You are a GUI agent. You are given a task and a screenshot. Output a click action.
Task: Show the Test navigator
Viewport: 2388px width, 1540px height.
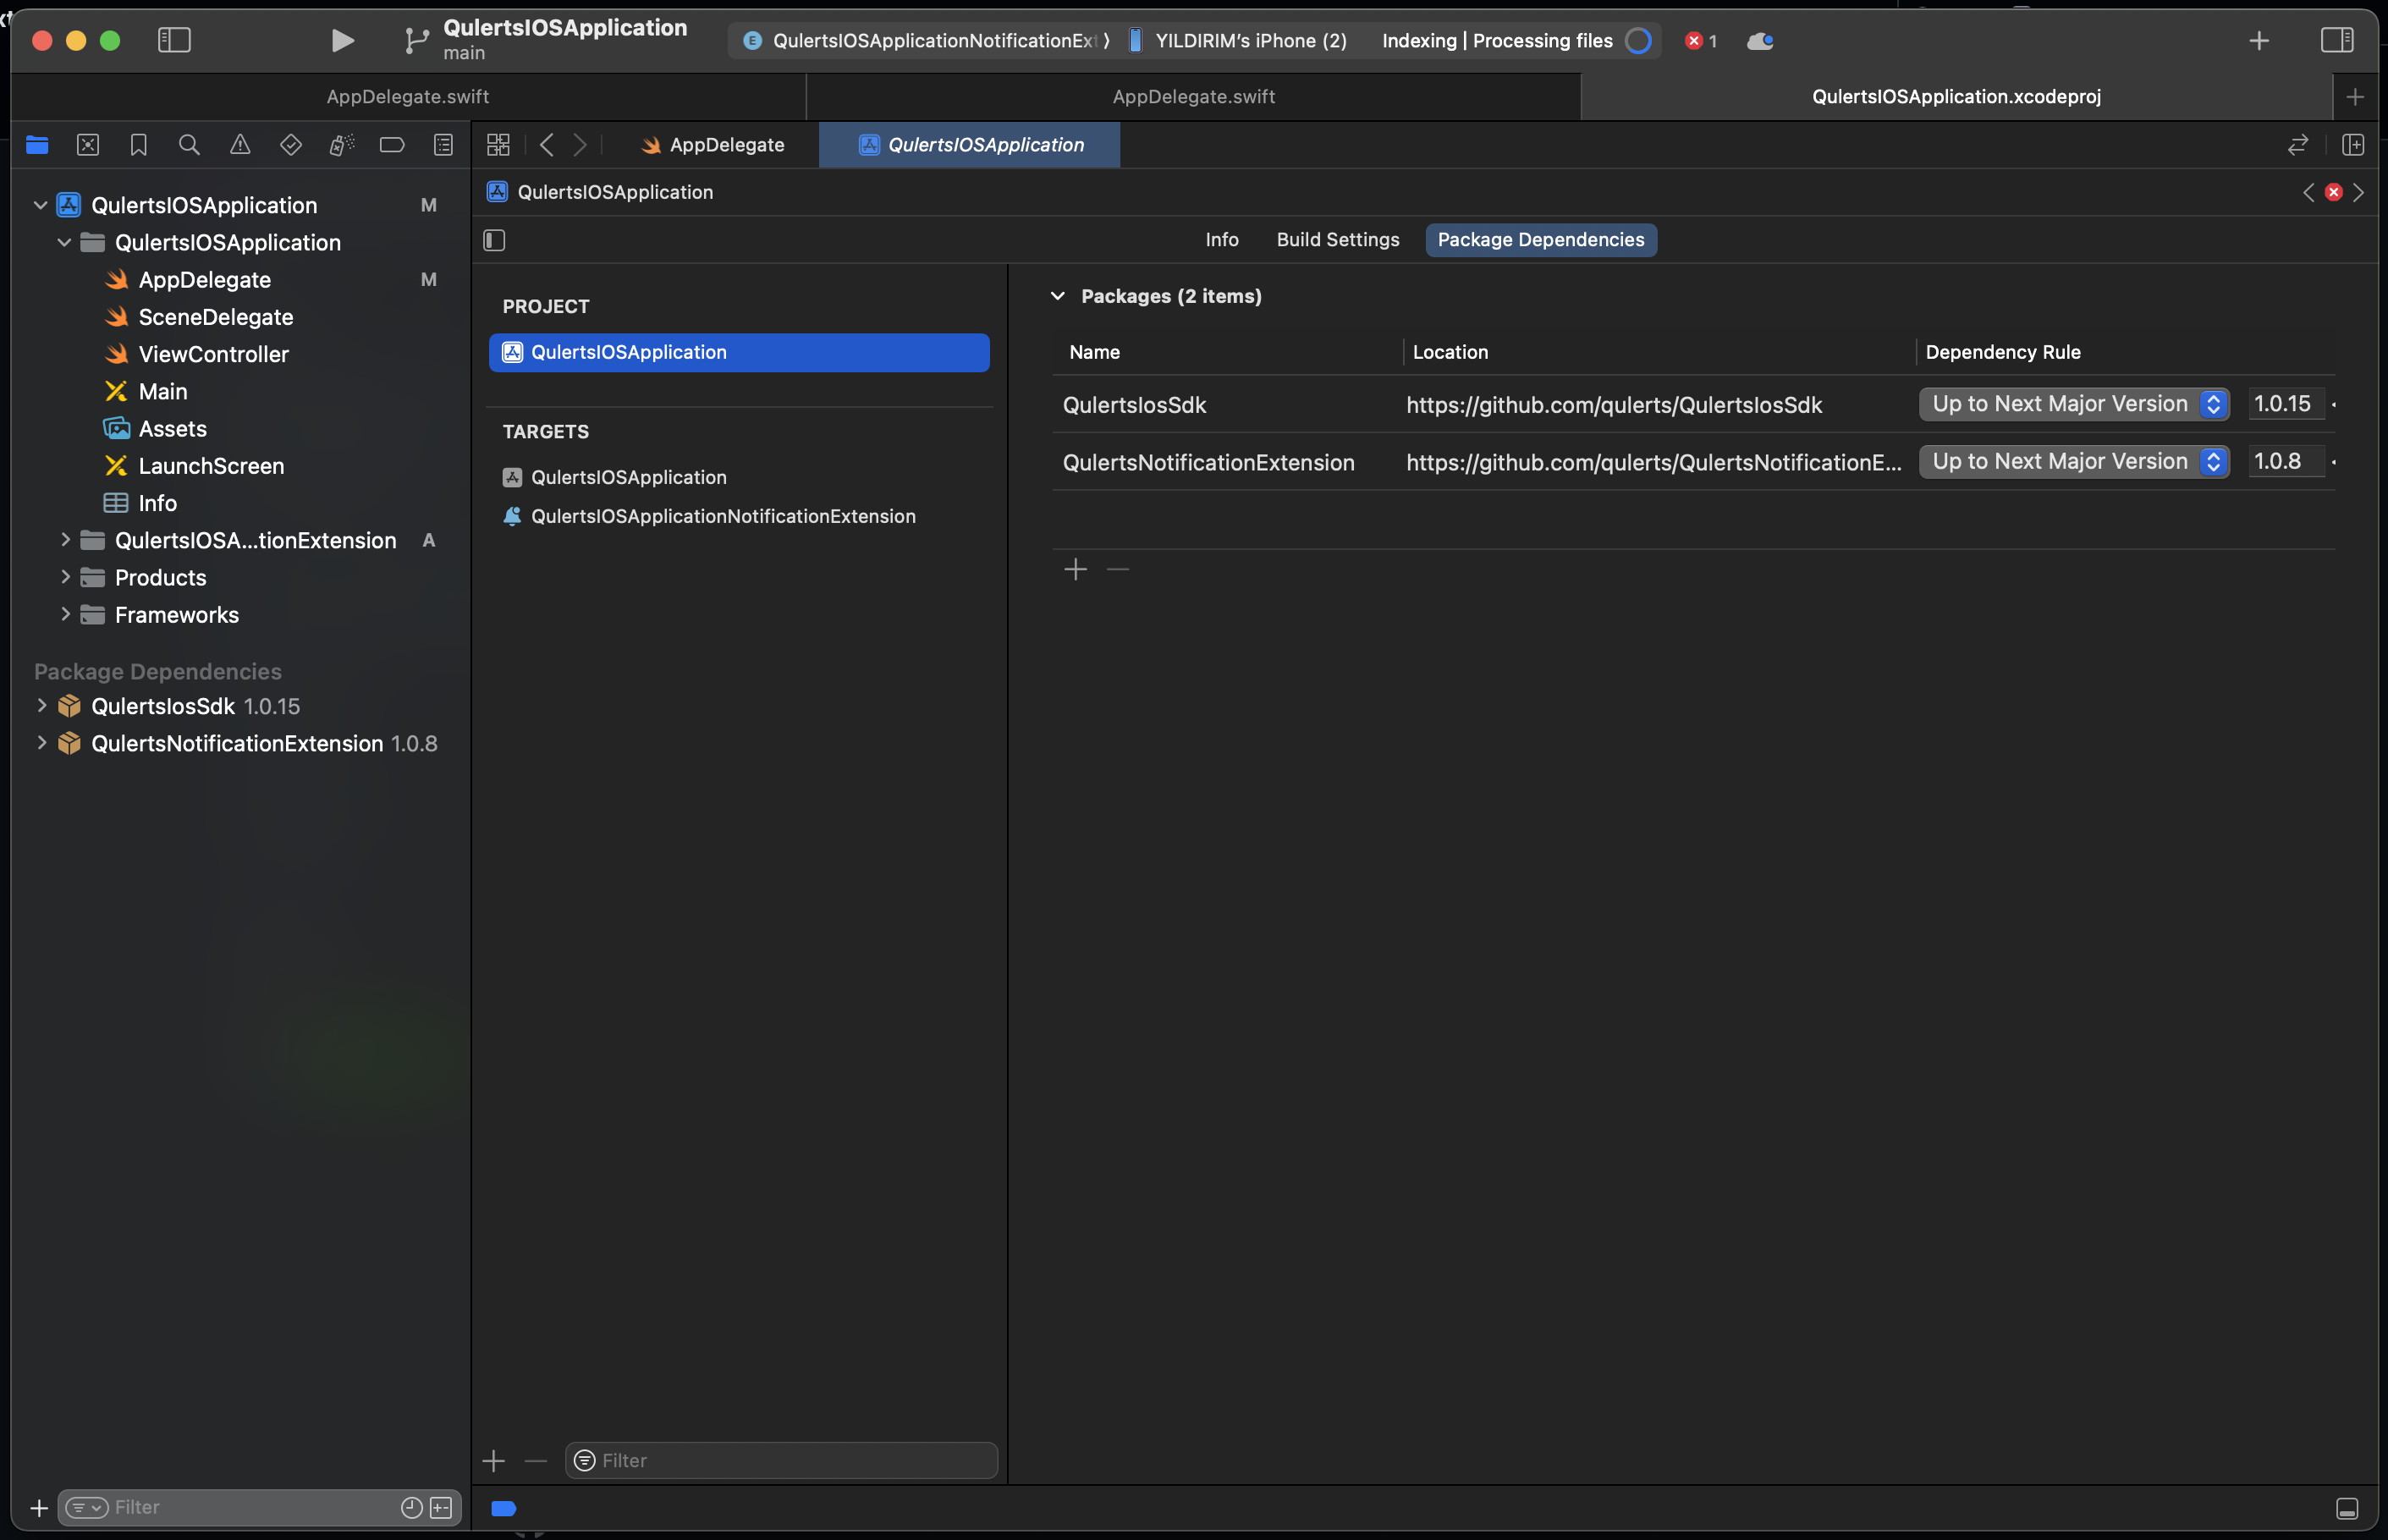[291, 145]
